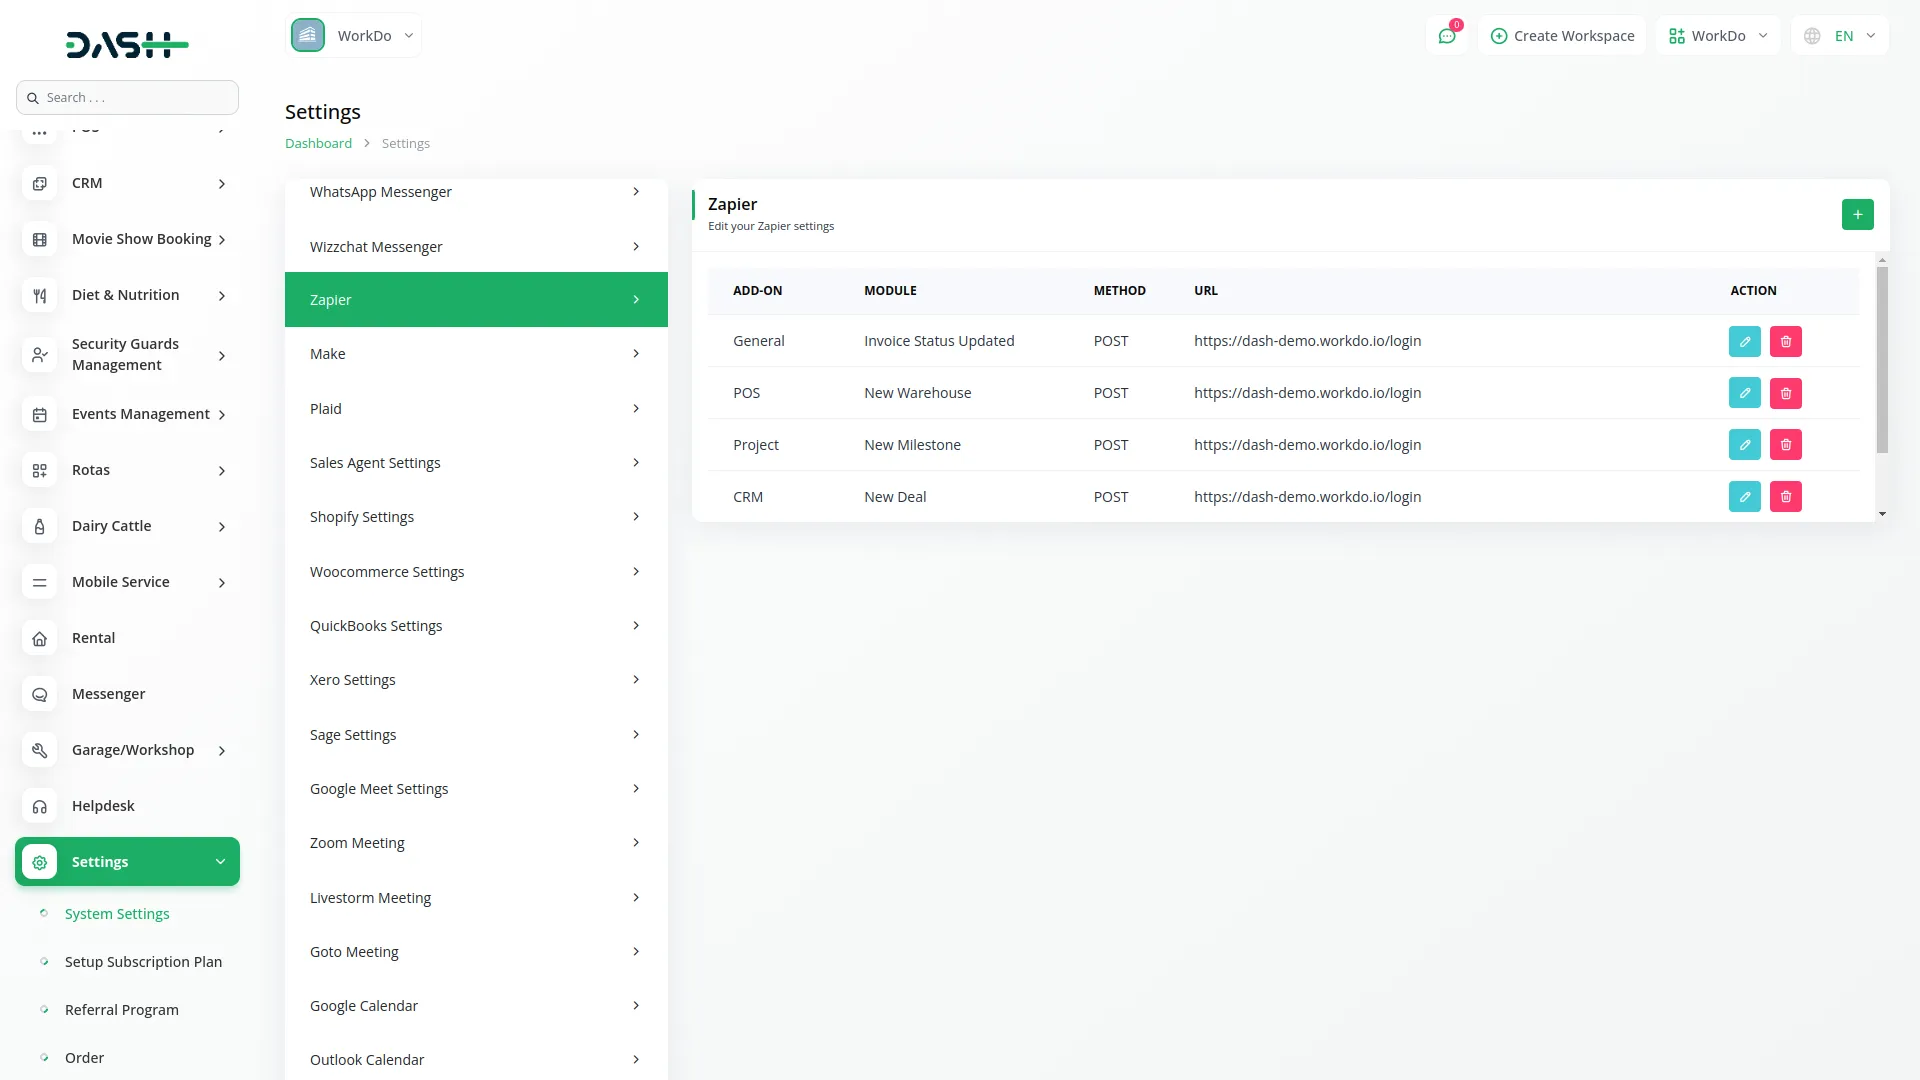Click the Create Workspace button
The width and height of the screenshot is (1920, 1080).
tap(1561, 35)
